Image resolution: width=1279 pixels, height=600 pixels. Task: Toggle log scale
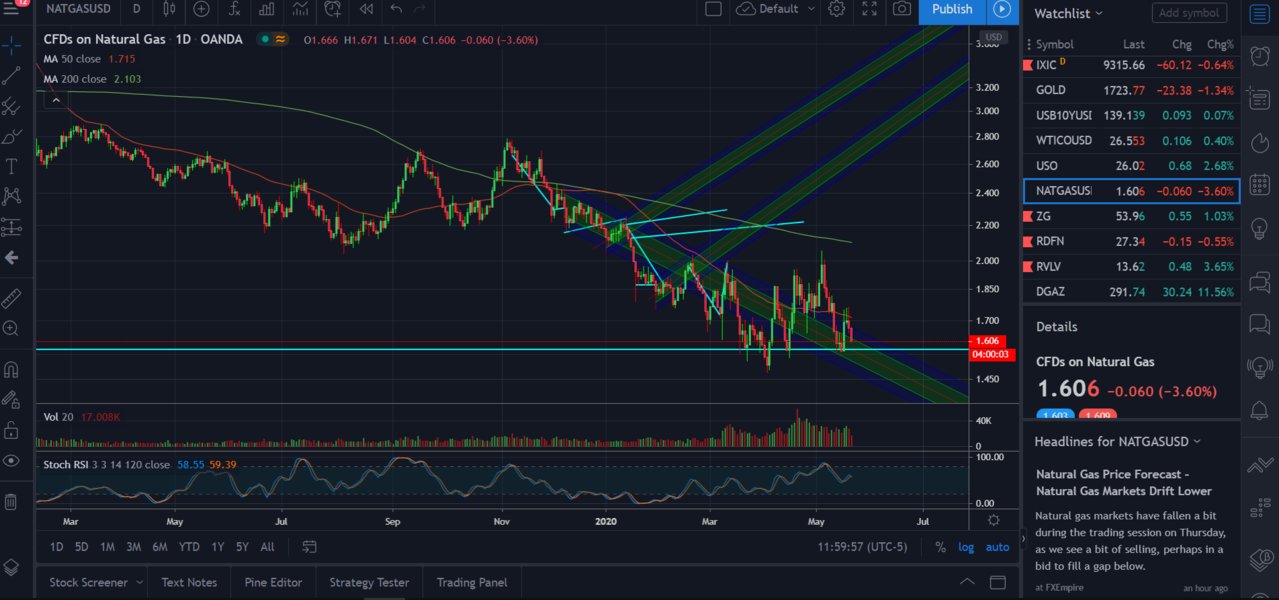(966, 547)
